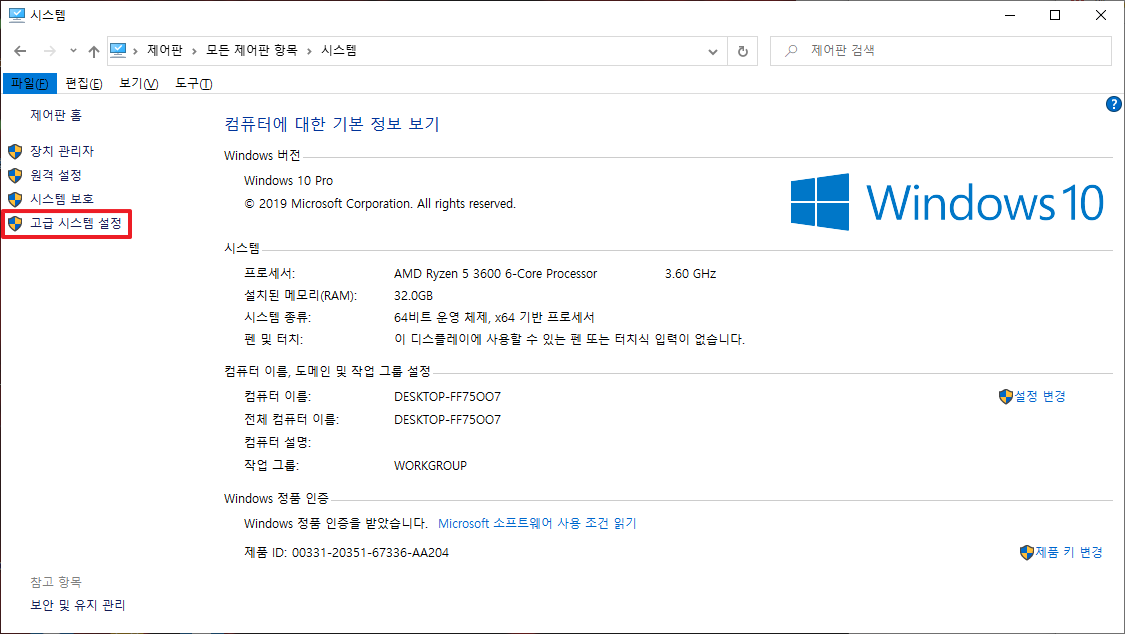Screen dimensions: 1125x634
Task: Open 고급 시스템 설정 link
Action: pyautogui.click(x=76, y=224)
